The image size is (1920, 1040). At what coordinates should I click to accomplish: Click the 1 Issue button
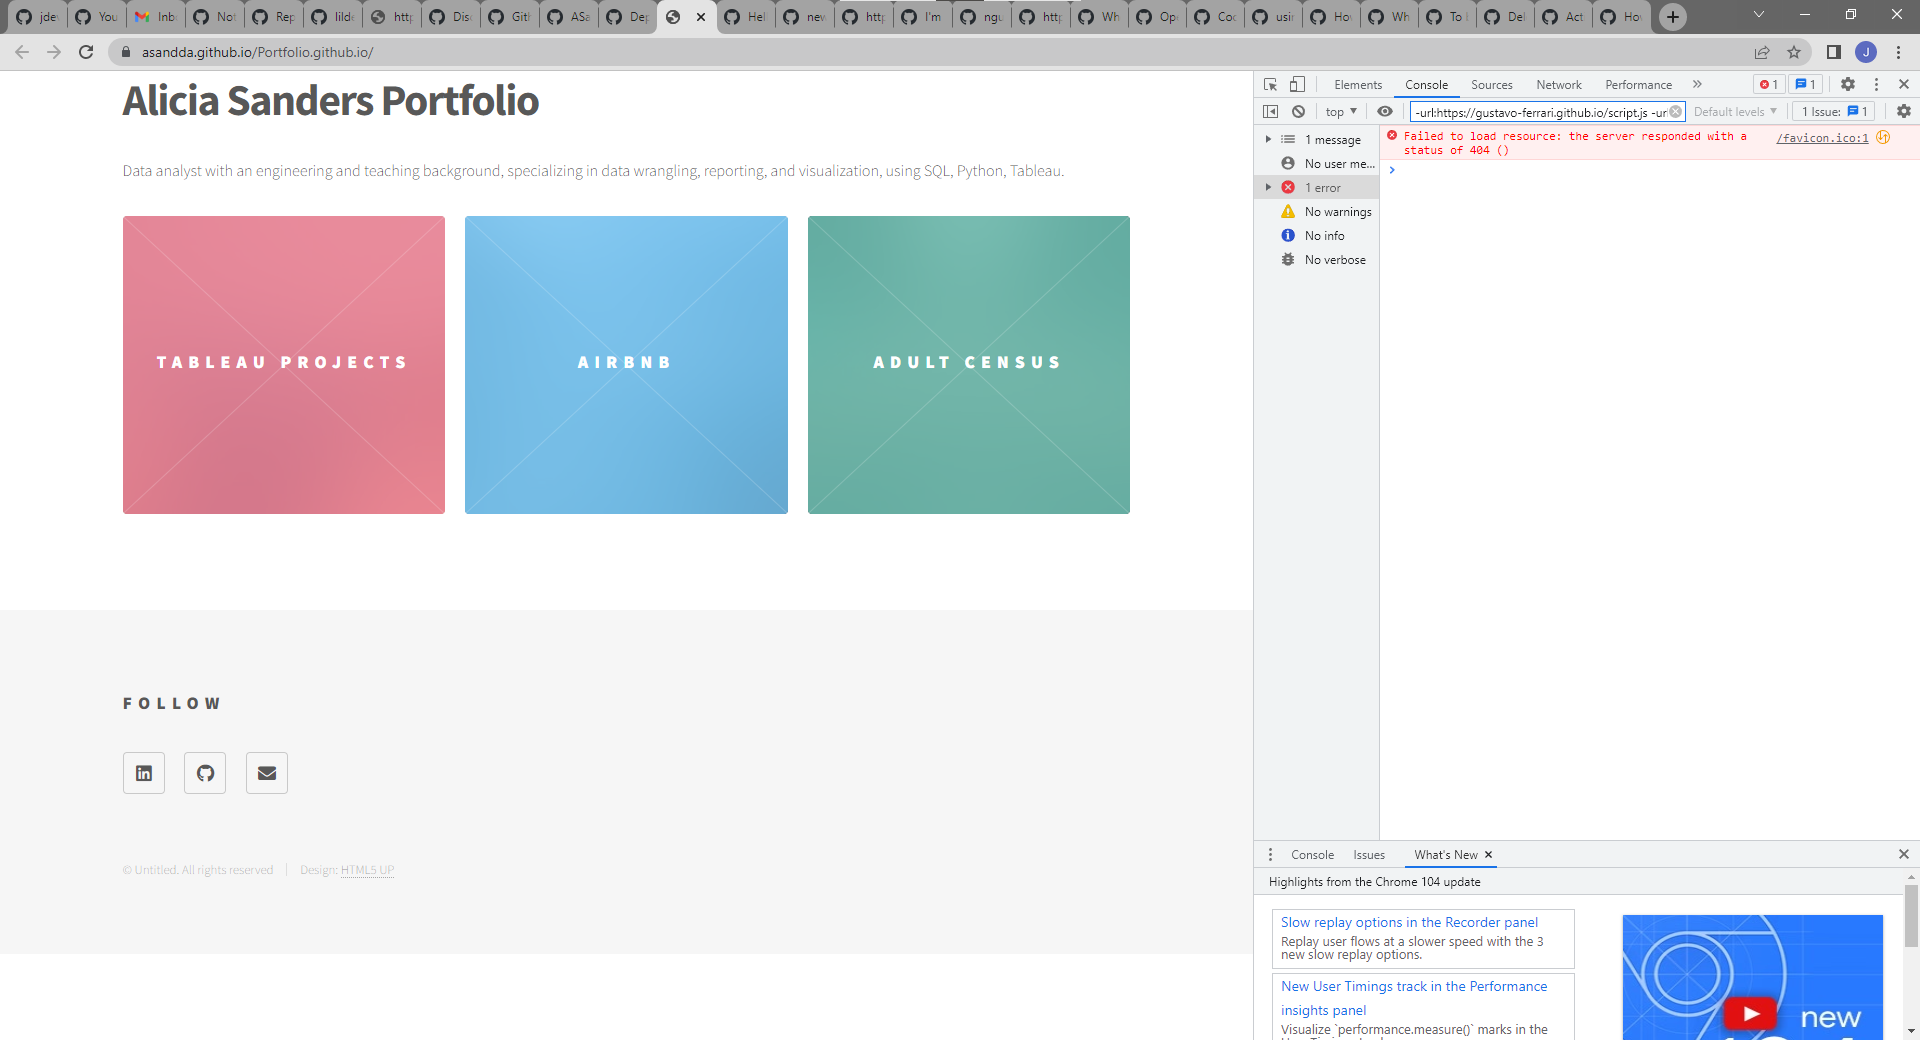[1834, 112]
